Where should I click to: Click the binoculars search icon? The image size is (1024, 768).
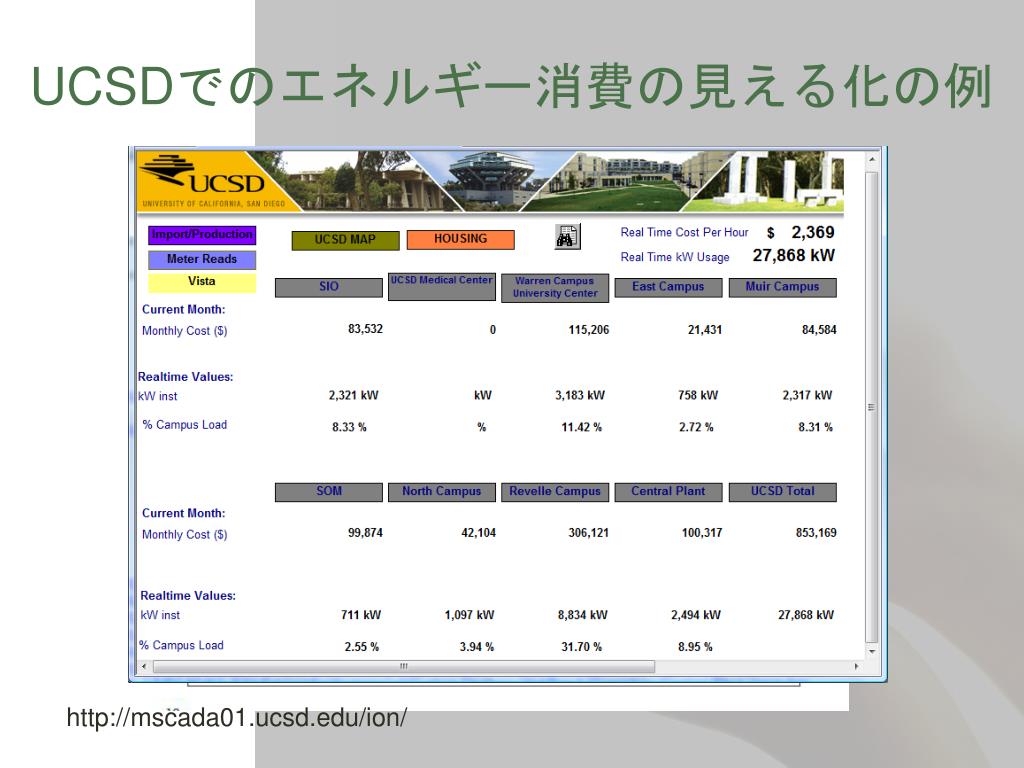(x=568, y=236)
